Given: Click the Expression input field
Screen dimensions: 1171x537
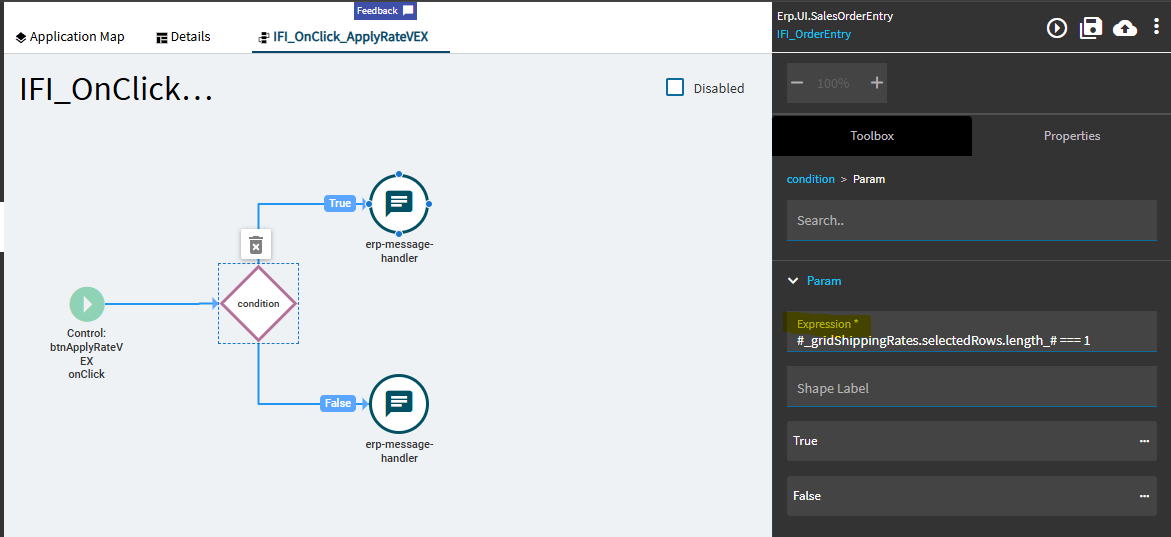Looking at the screenshot, I should point(972,332).
